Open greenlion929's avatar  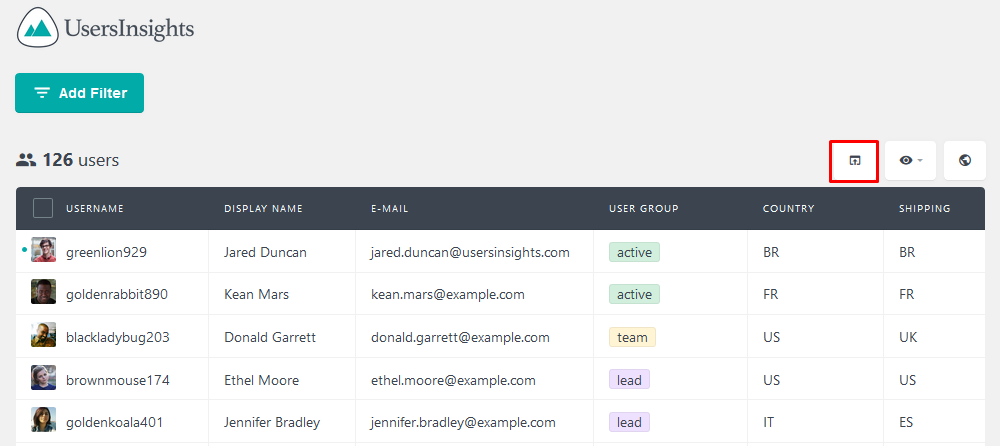point(43,249)
